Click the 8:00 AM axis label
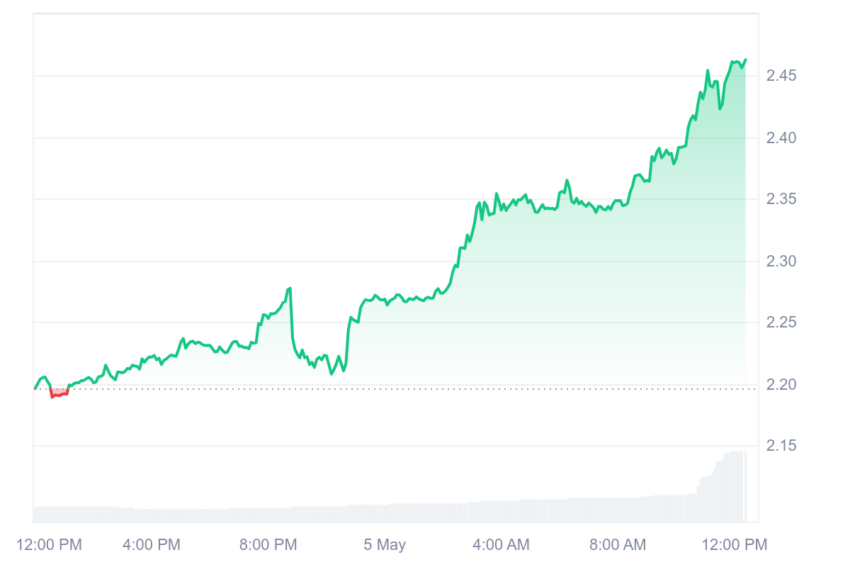Screen dimensions: 850x567 pos(617,544)
